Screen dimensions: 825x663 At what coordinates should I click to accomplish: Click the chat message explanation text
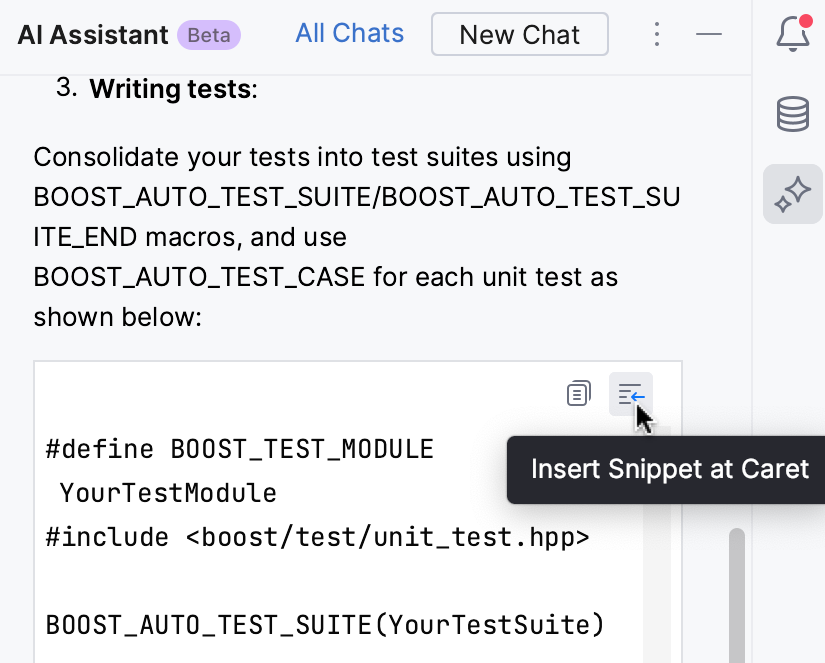coord(300,237)
